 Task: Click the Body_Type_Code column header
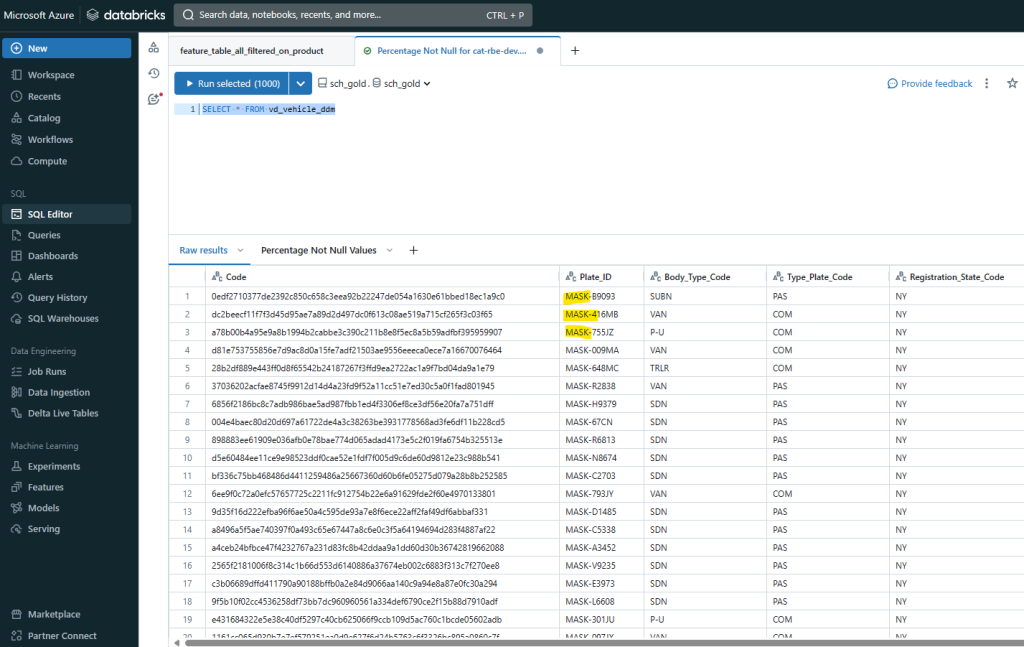point(705,277)
